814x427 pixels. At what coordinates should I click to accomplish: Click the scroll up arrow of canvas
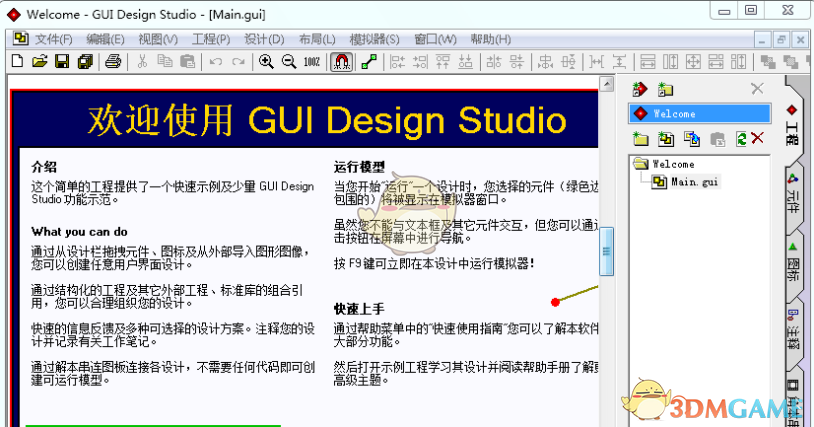tap(606, 84)
